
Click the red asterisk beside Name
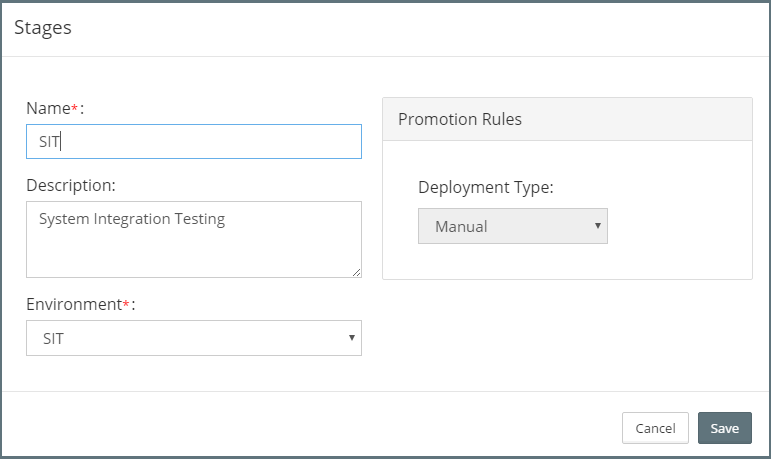click(72, 106)
